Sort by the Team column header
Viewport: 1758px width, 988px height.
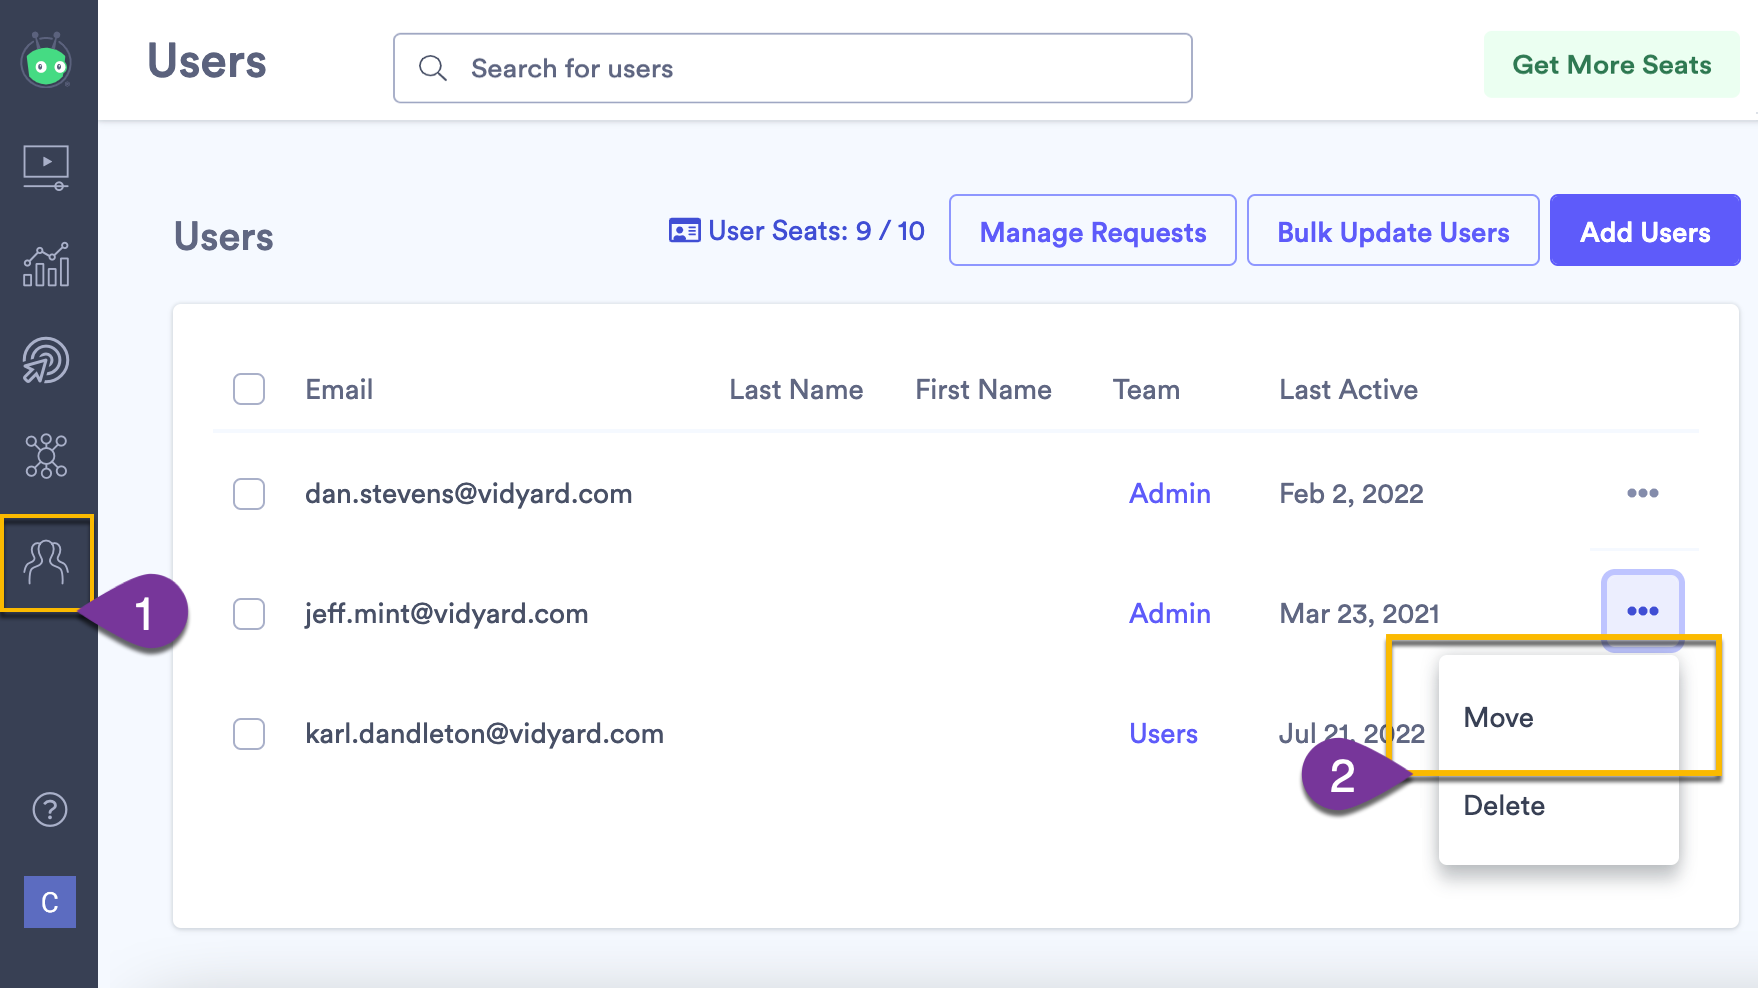coord(1146,390)
